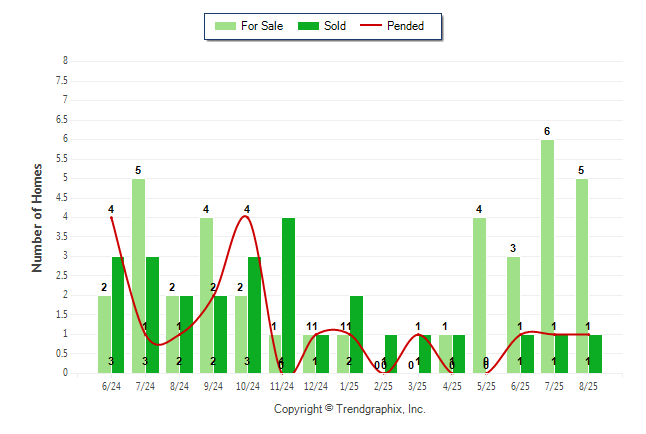Click the 8/24 x-axis label

pyautogui.click(x=179, y=386)
